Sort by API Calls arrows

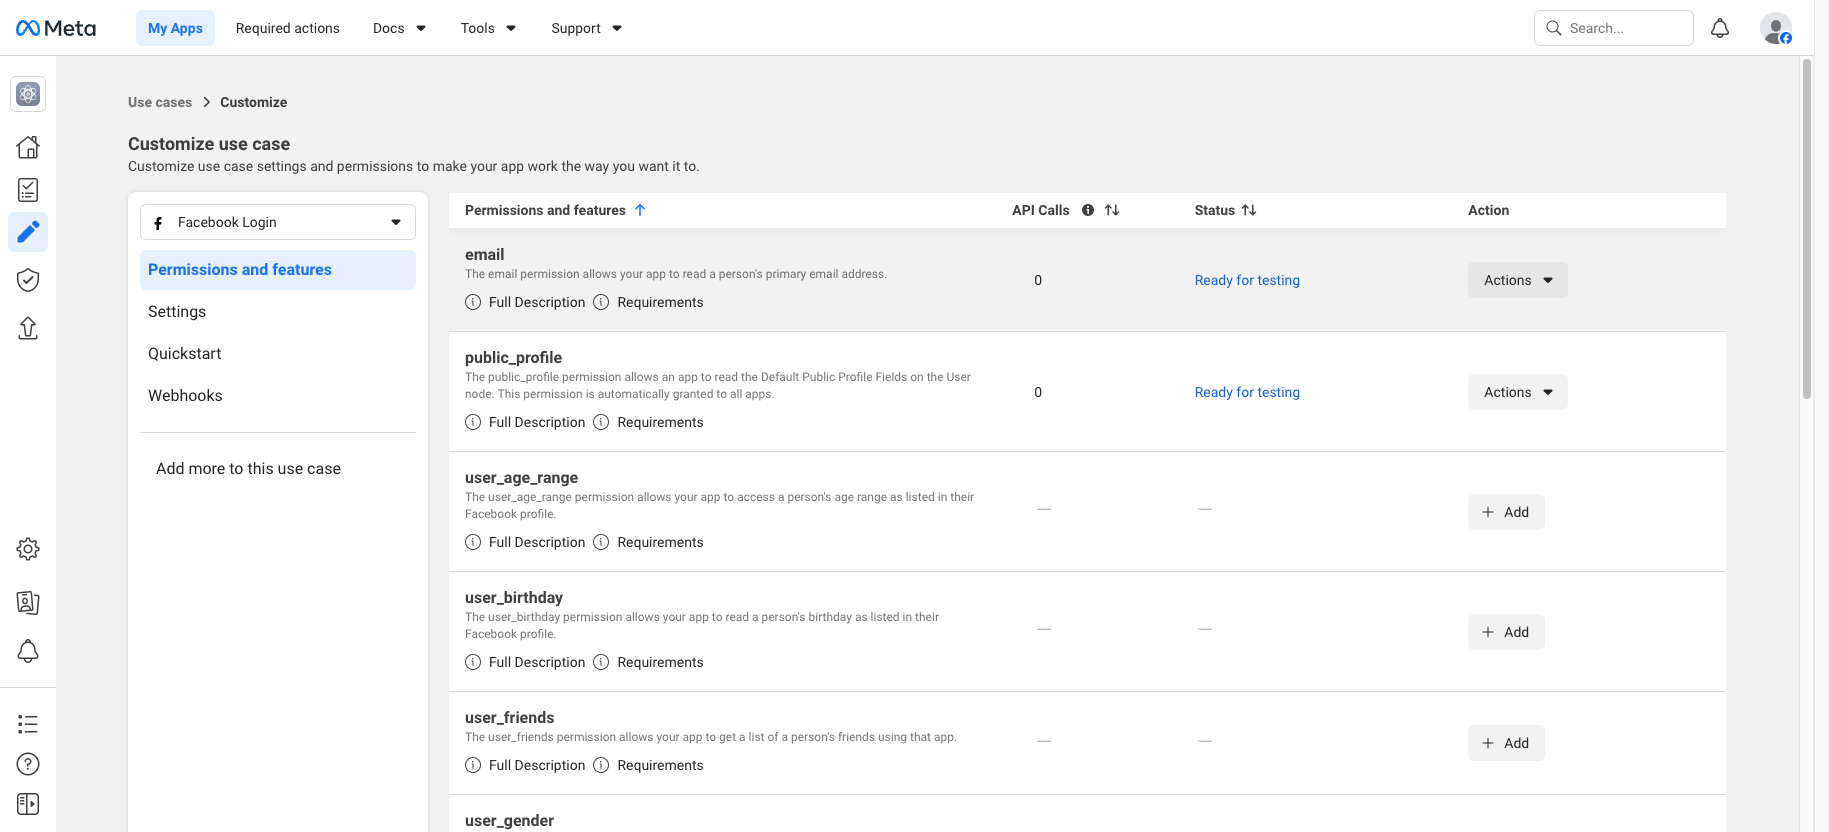pos(1112,210)
